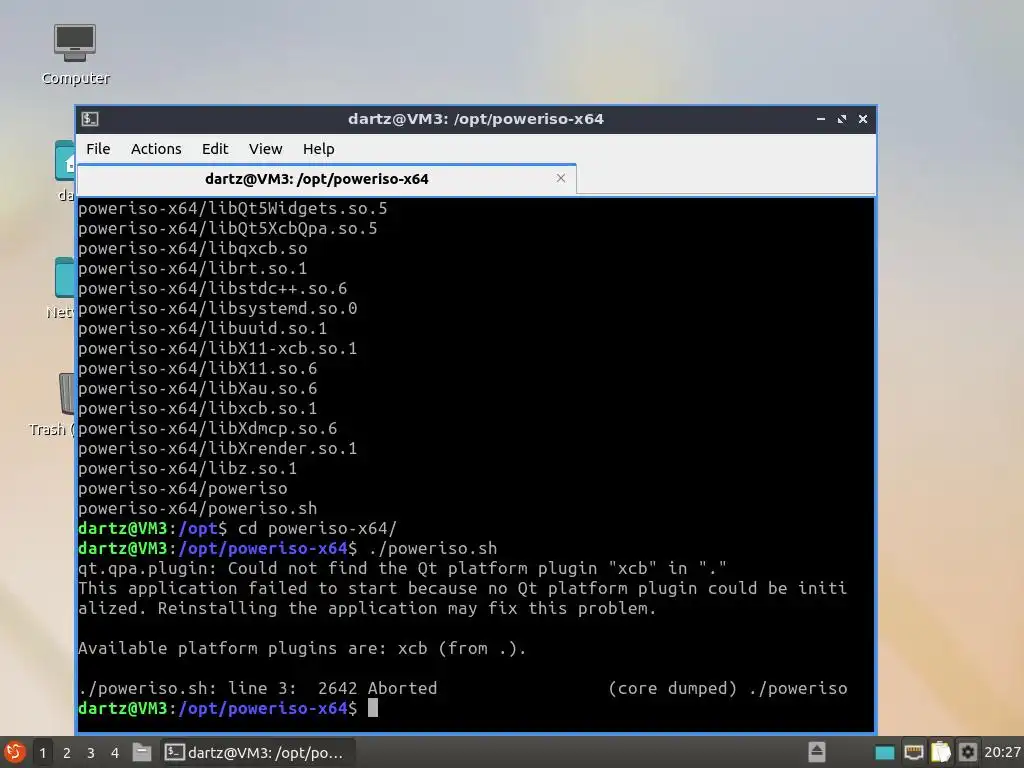Click the line poweriso-x64/libxcb.so.1
The height and width of the screenshot is (768, 1024).
pos(197,408)
